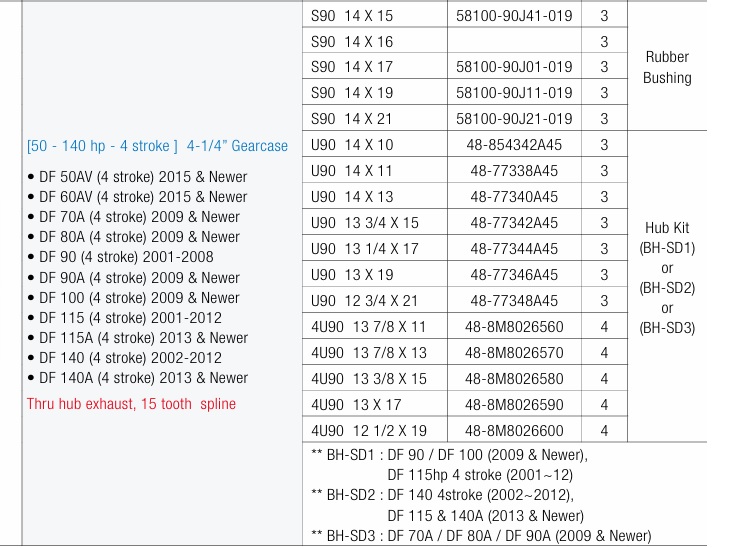This screenshot has height=548, width=733.
Task: Select the S90 14 X 16 row
Action: pyautogui.click(x=352, y=41)
